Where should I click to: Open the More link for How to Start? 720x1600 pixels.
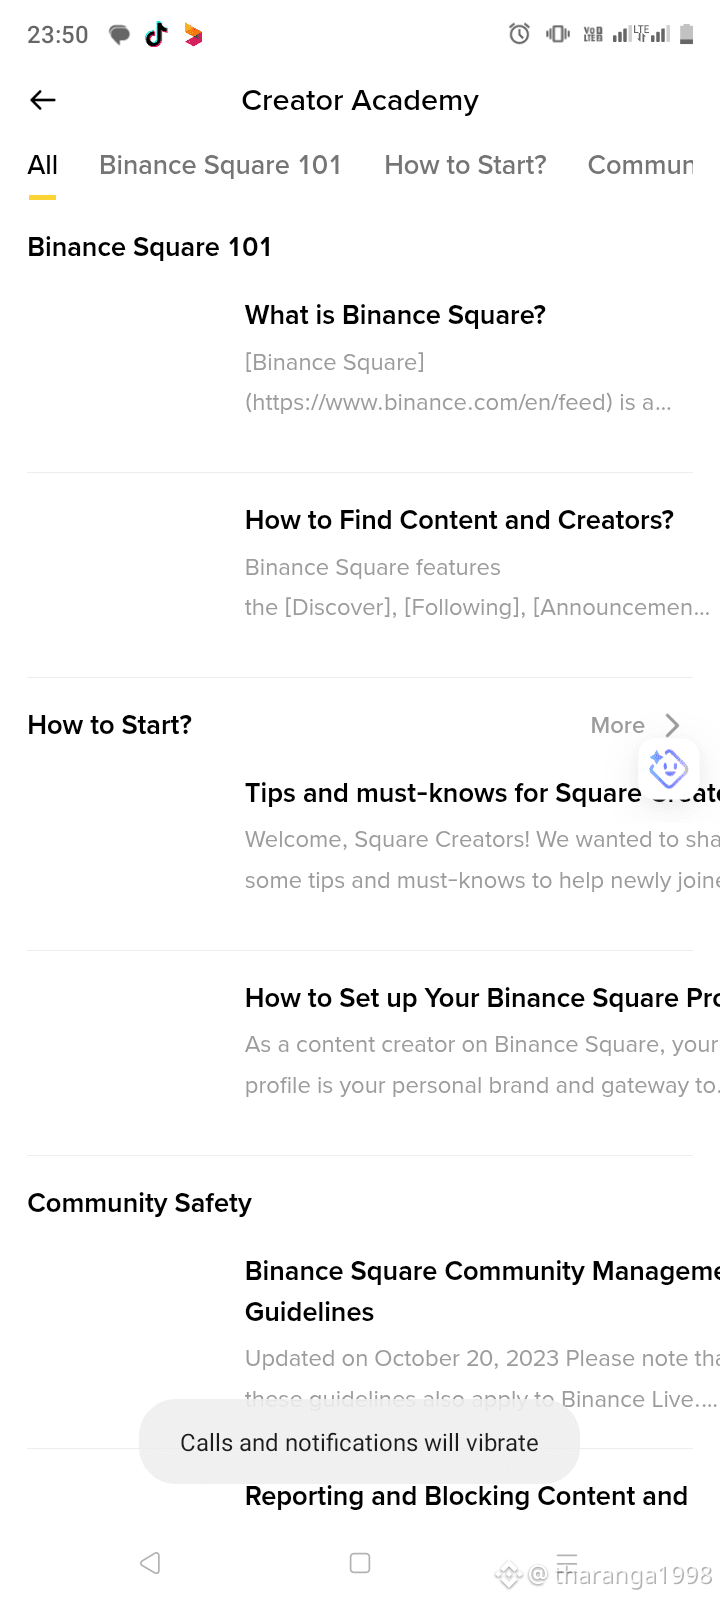[x=618, y=725]
